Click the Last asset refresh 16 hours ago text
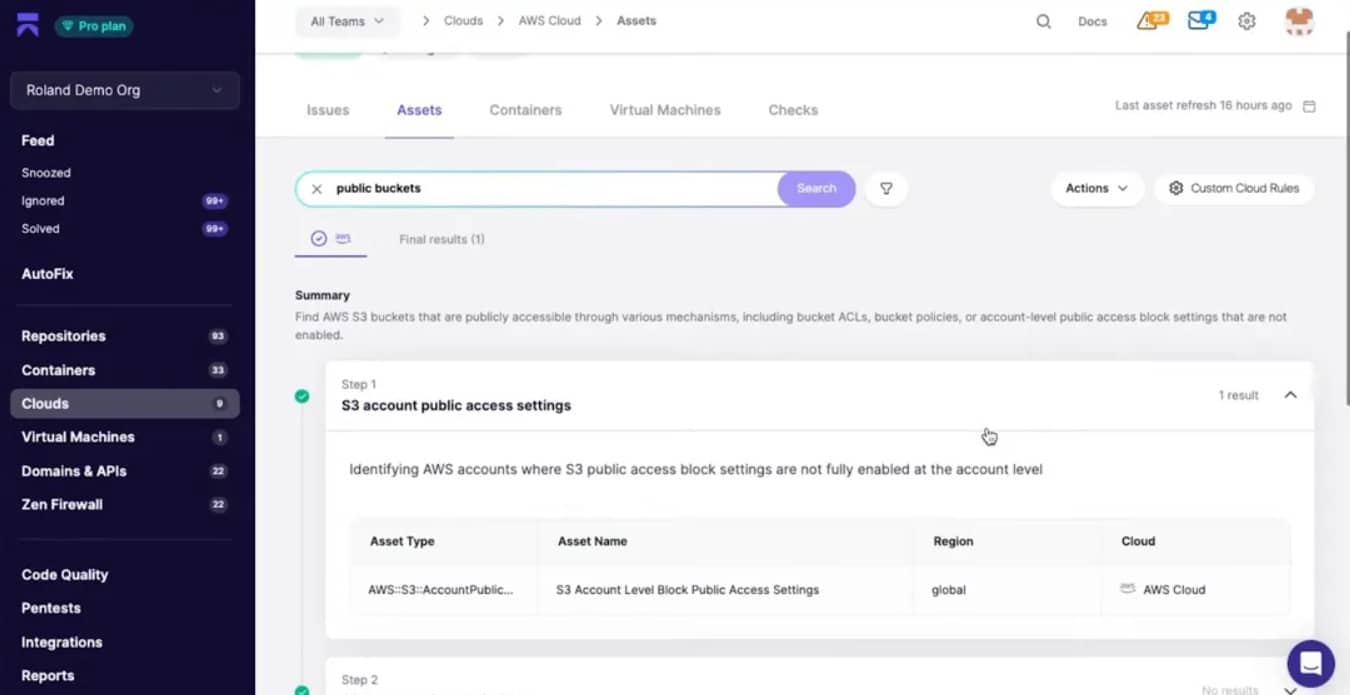 pos(1203,106)
